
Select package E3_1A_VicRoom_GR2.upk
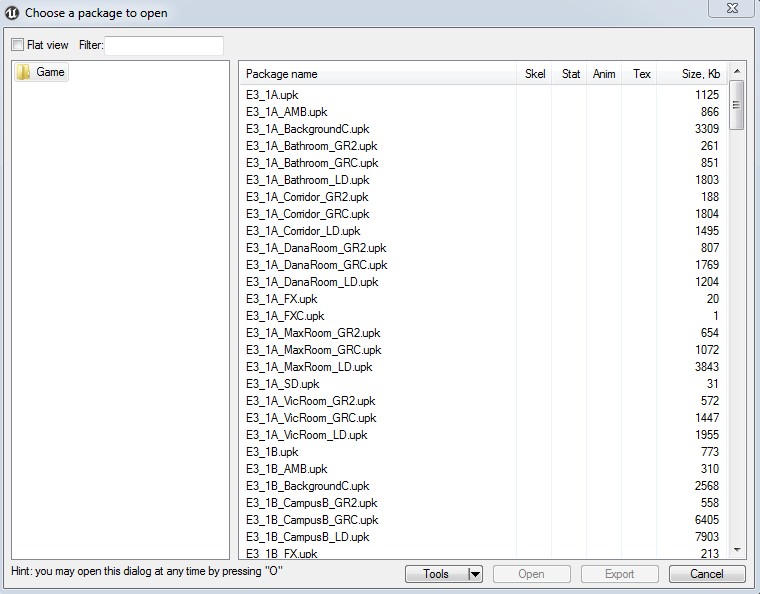pos(483,401)
